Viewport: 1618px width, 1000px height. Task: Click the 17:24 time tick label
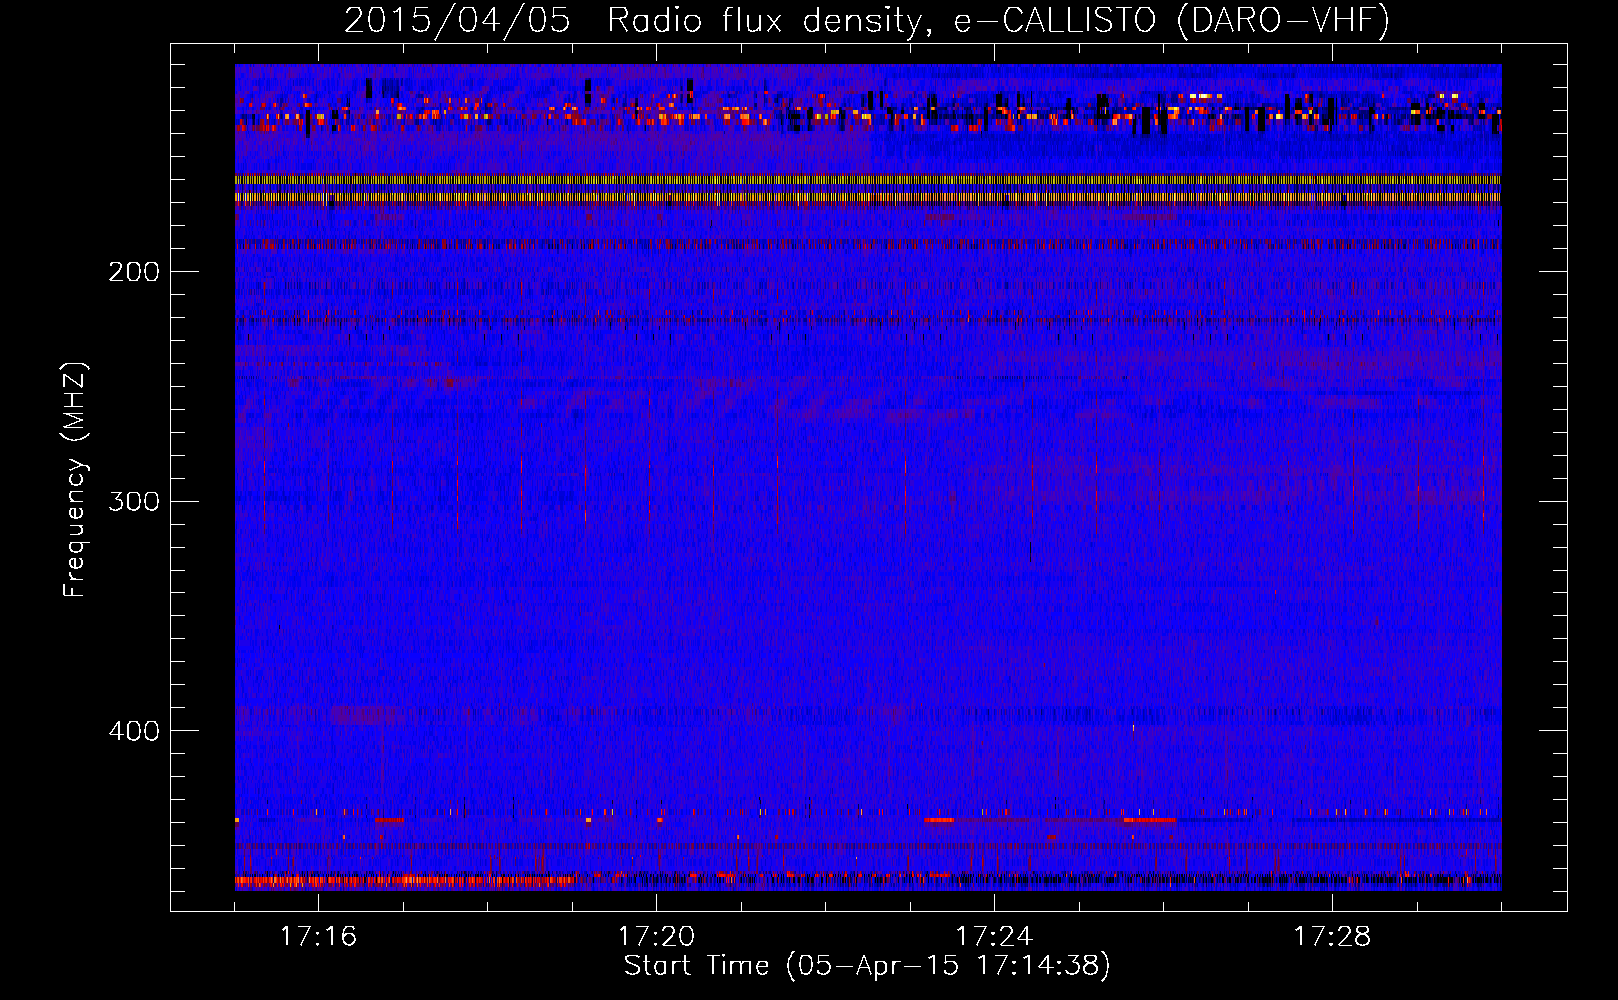click(994, 936)
